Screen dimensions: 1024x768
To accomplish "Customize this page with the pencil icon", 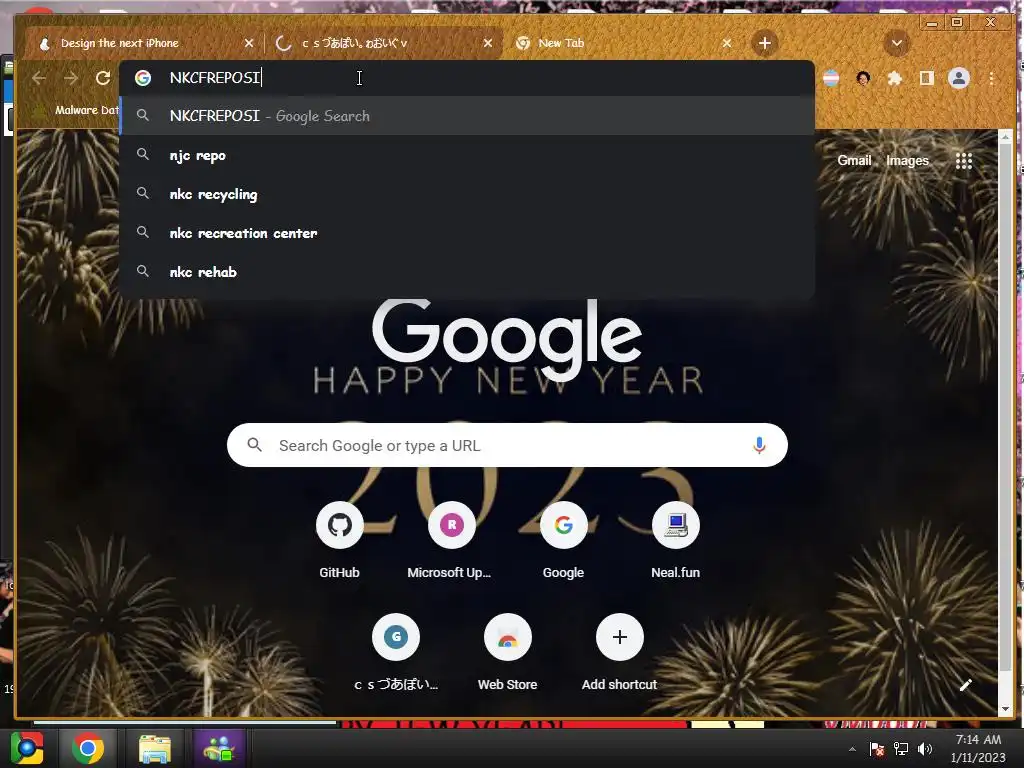I will 965,684.
